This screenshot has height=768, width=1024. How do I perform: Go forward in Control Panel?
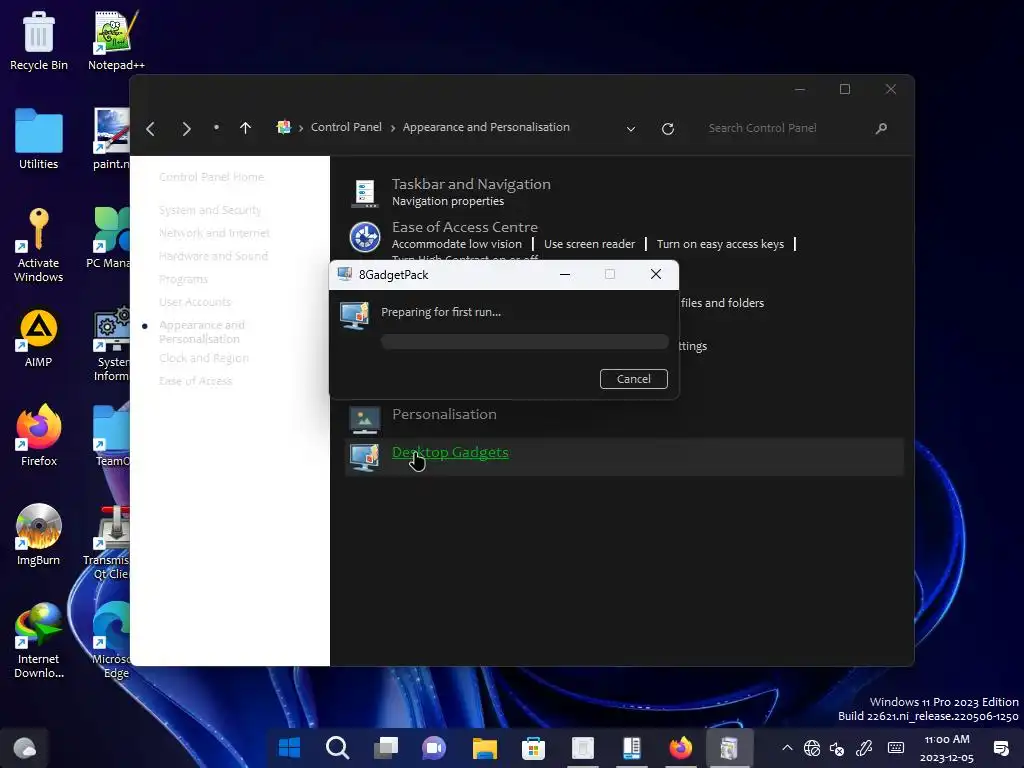click(x=186, y=129)
